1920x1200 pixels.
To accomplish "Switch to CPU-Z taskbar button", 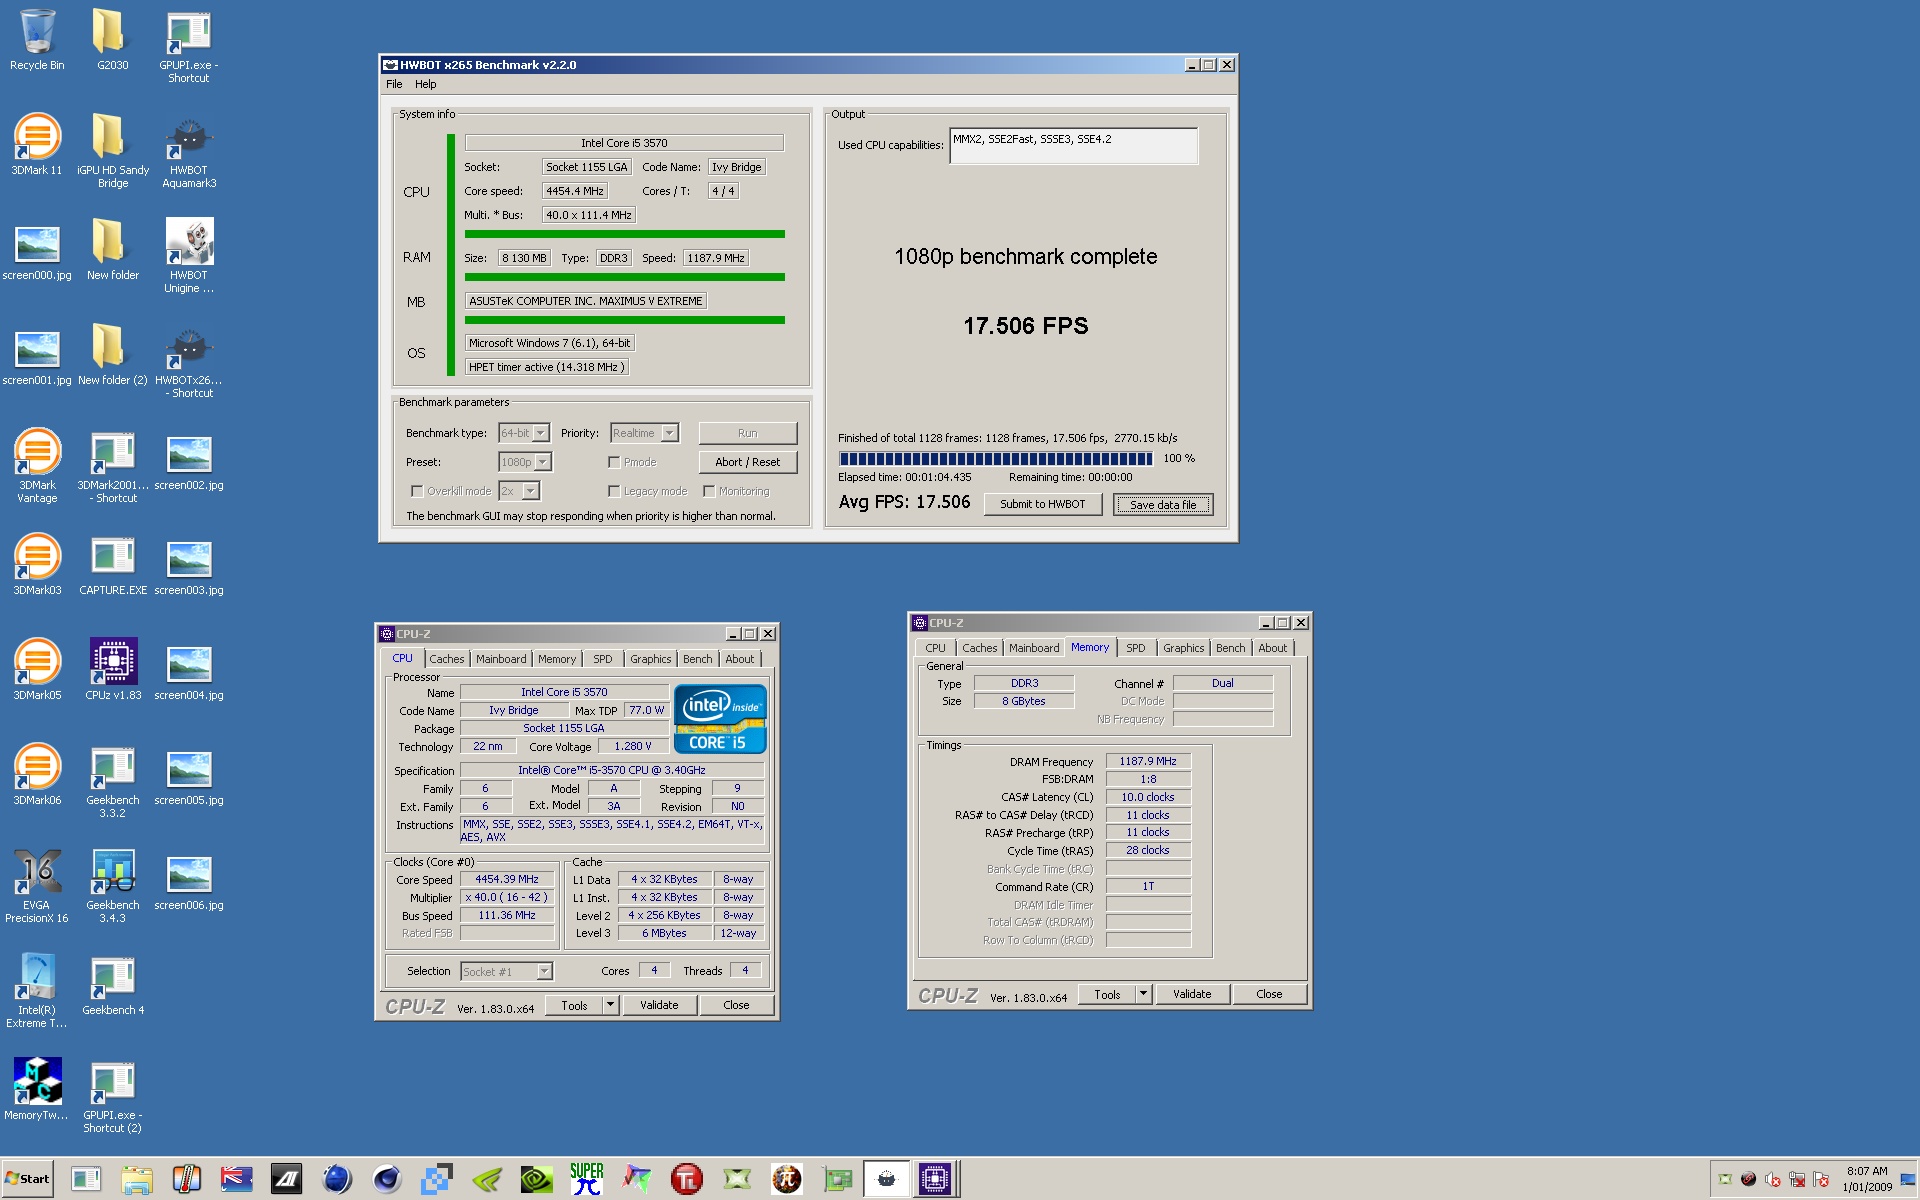I will [x=936, y=1180].
